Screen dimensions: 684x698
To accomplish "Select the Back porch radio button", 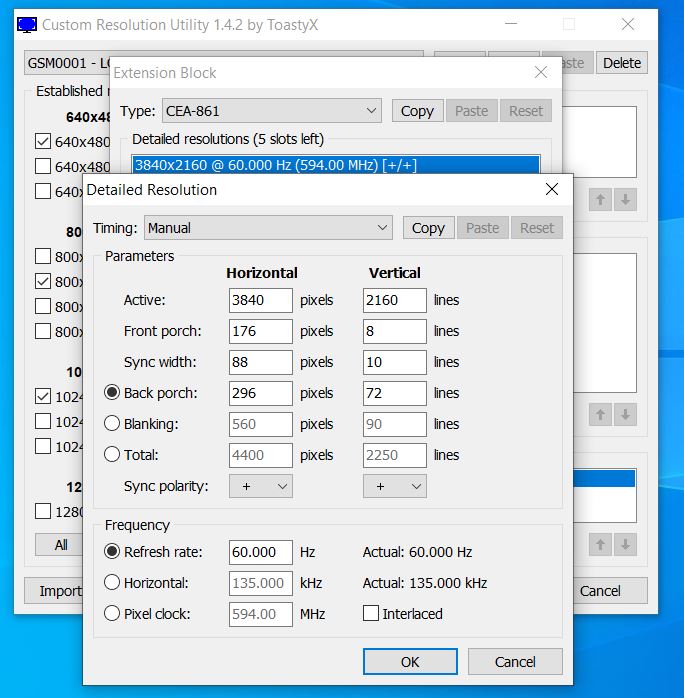I will point(112,393).
